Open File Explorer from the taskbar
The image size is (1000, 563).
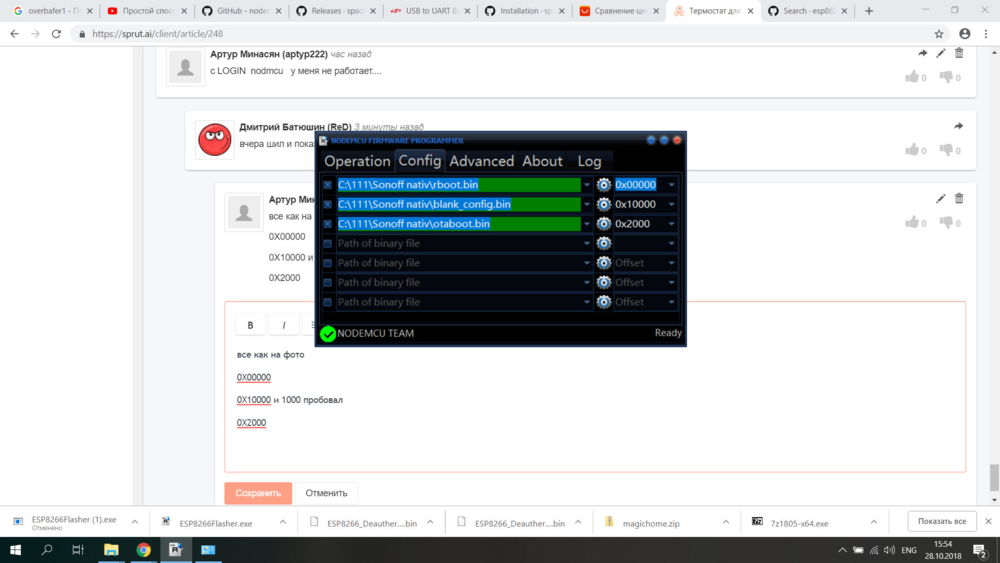pos(111,550)
